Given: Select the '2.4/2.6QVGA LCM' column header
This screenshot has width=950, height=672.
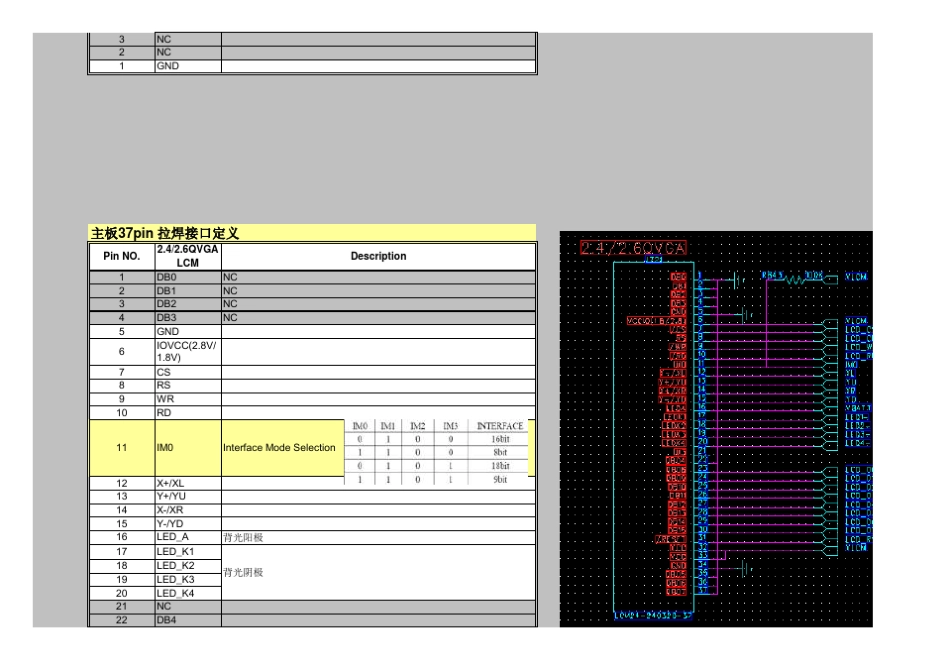Looking at the screenshot, I should click(188, 256).
